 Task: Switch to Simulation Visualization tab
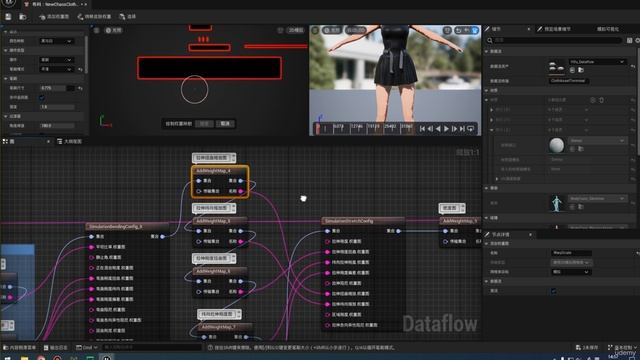(608, 29)
